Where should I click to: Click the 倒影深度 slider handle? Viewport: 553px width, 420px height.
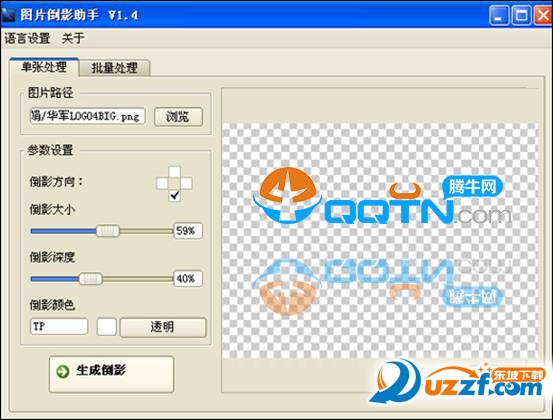91,279
